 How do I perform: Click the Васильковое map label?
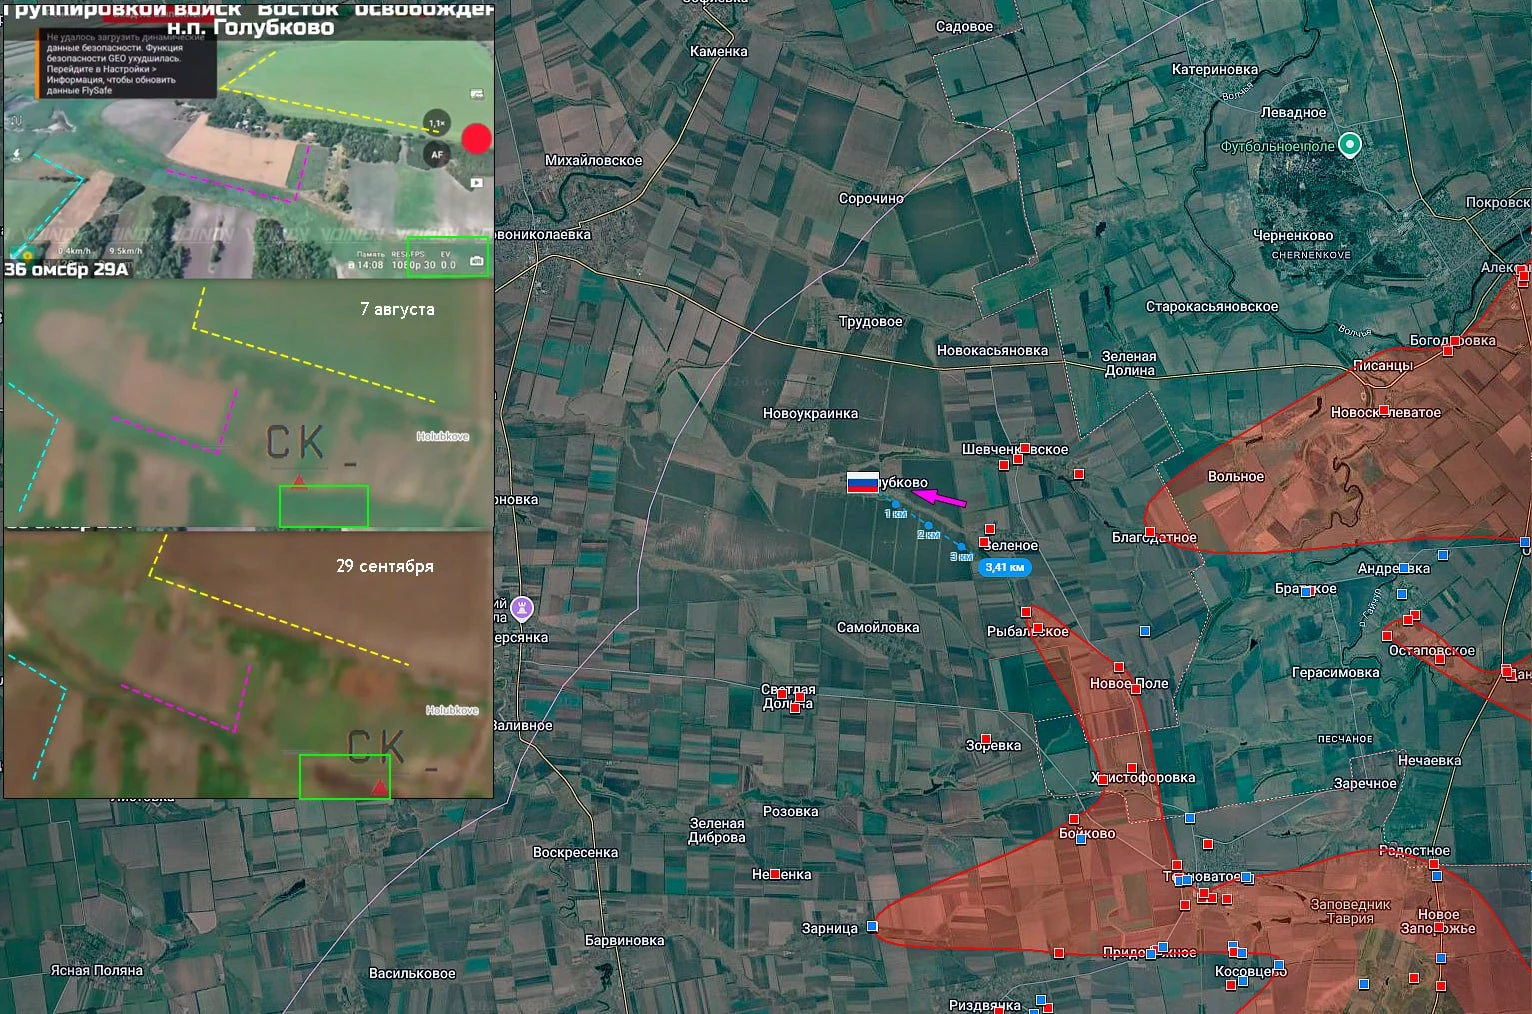(x=412, y=973)
